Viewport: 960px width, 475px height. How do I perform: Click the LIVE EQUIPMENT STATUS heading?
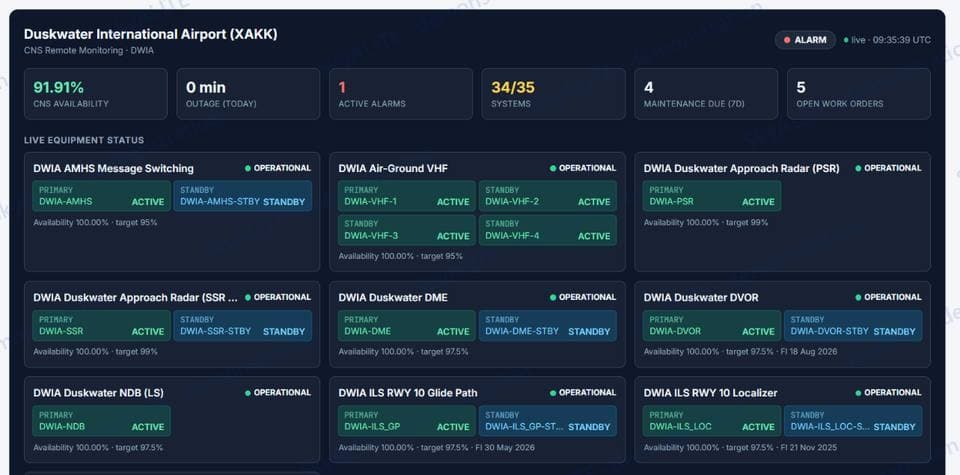84,140
